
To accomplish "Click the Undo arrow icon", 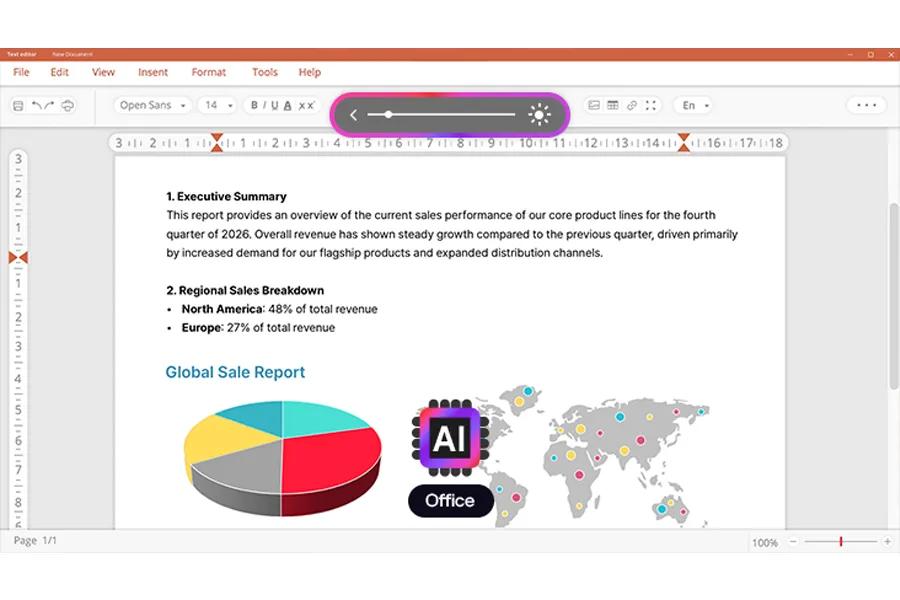I will click(37, 105).
